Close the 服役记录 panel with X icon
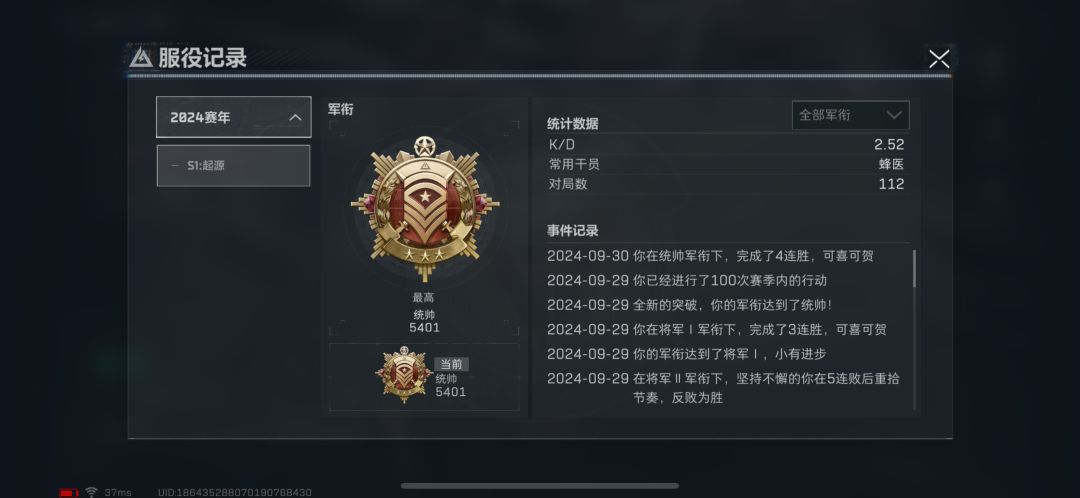 point(939,59)
